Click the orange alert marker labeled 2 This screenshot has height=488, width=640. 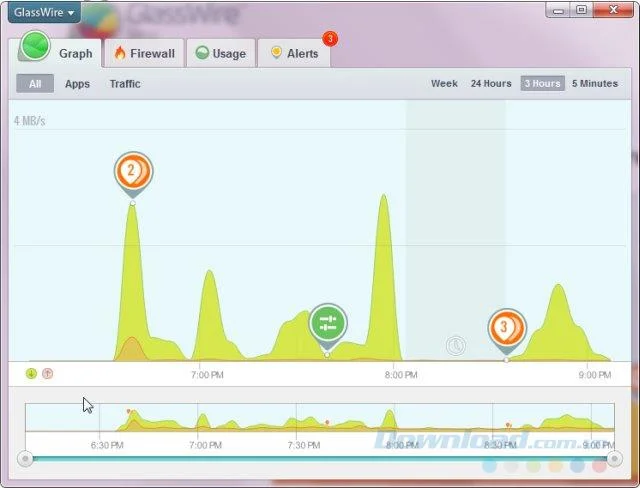(x=133, y=173)
